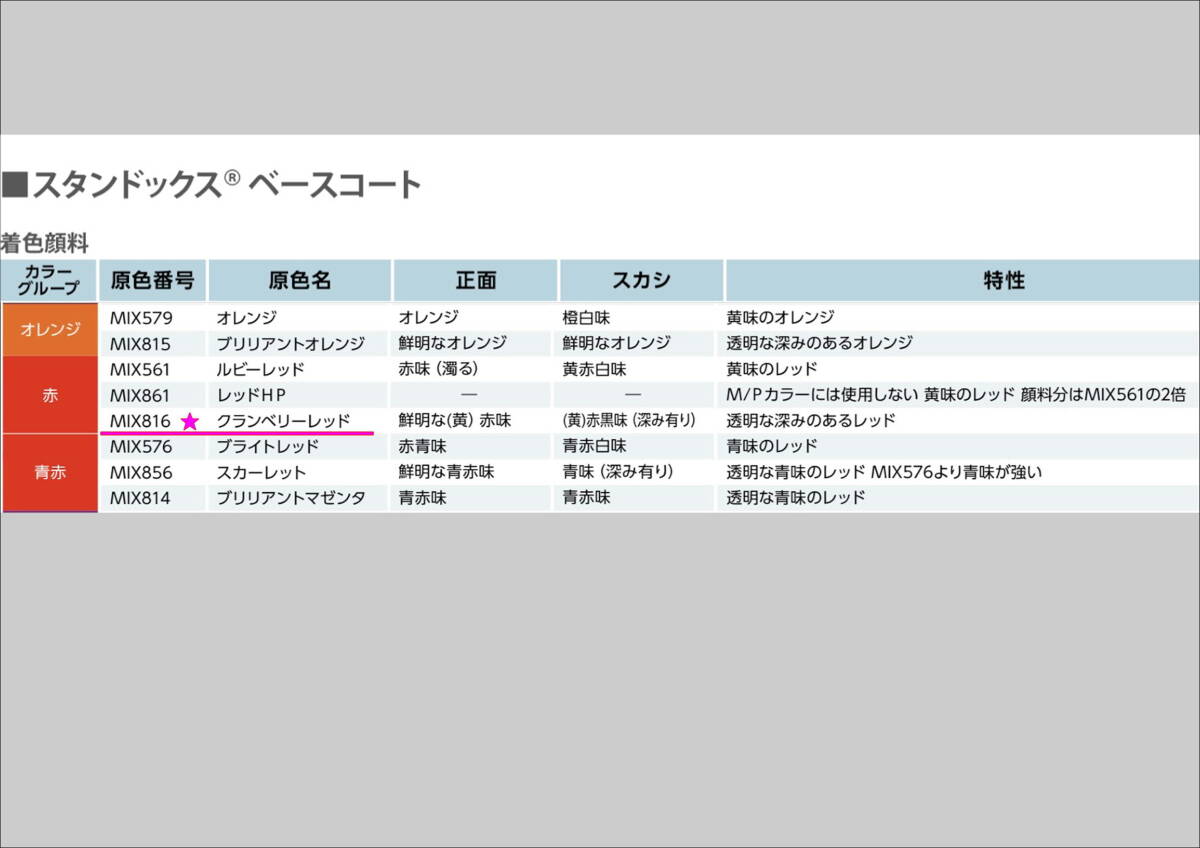Viewport: 1200px width, 848px height.
Task: Click cell MIX861
Action: click(x=141, y=395)
